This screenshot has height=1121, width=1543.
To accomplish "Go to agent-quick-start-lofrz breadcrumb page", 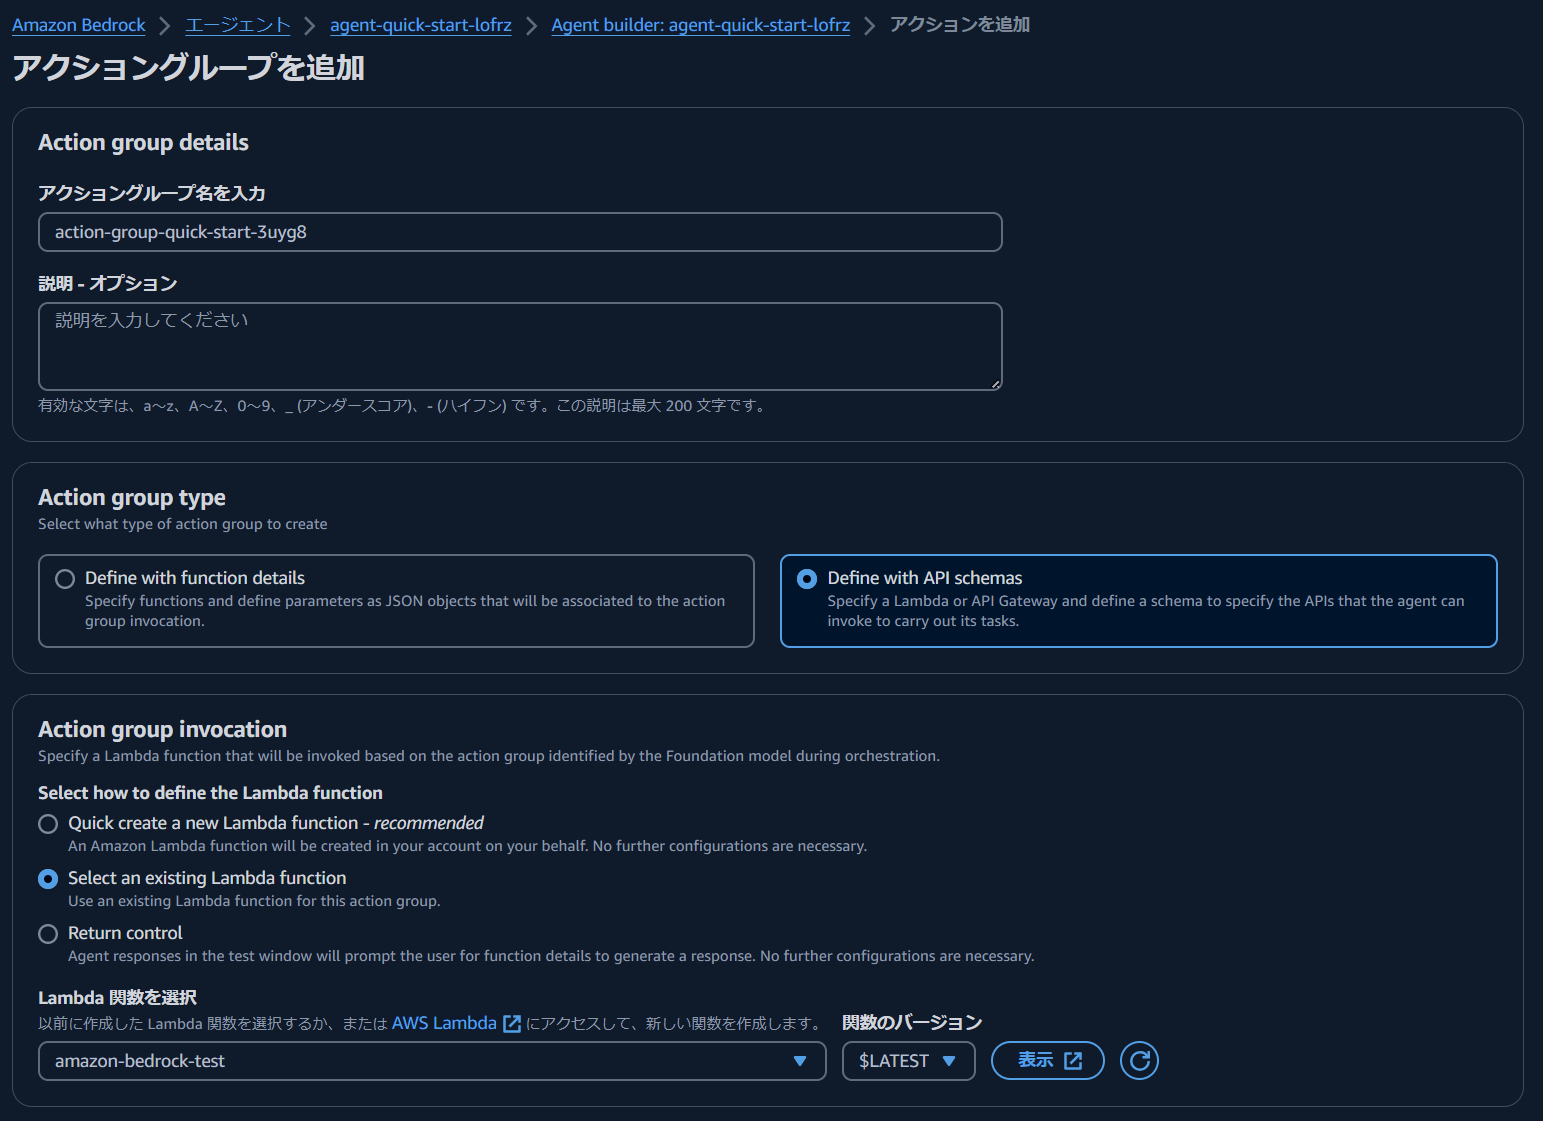I will (x=420, y=24).
